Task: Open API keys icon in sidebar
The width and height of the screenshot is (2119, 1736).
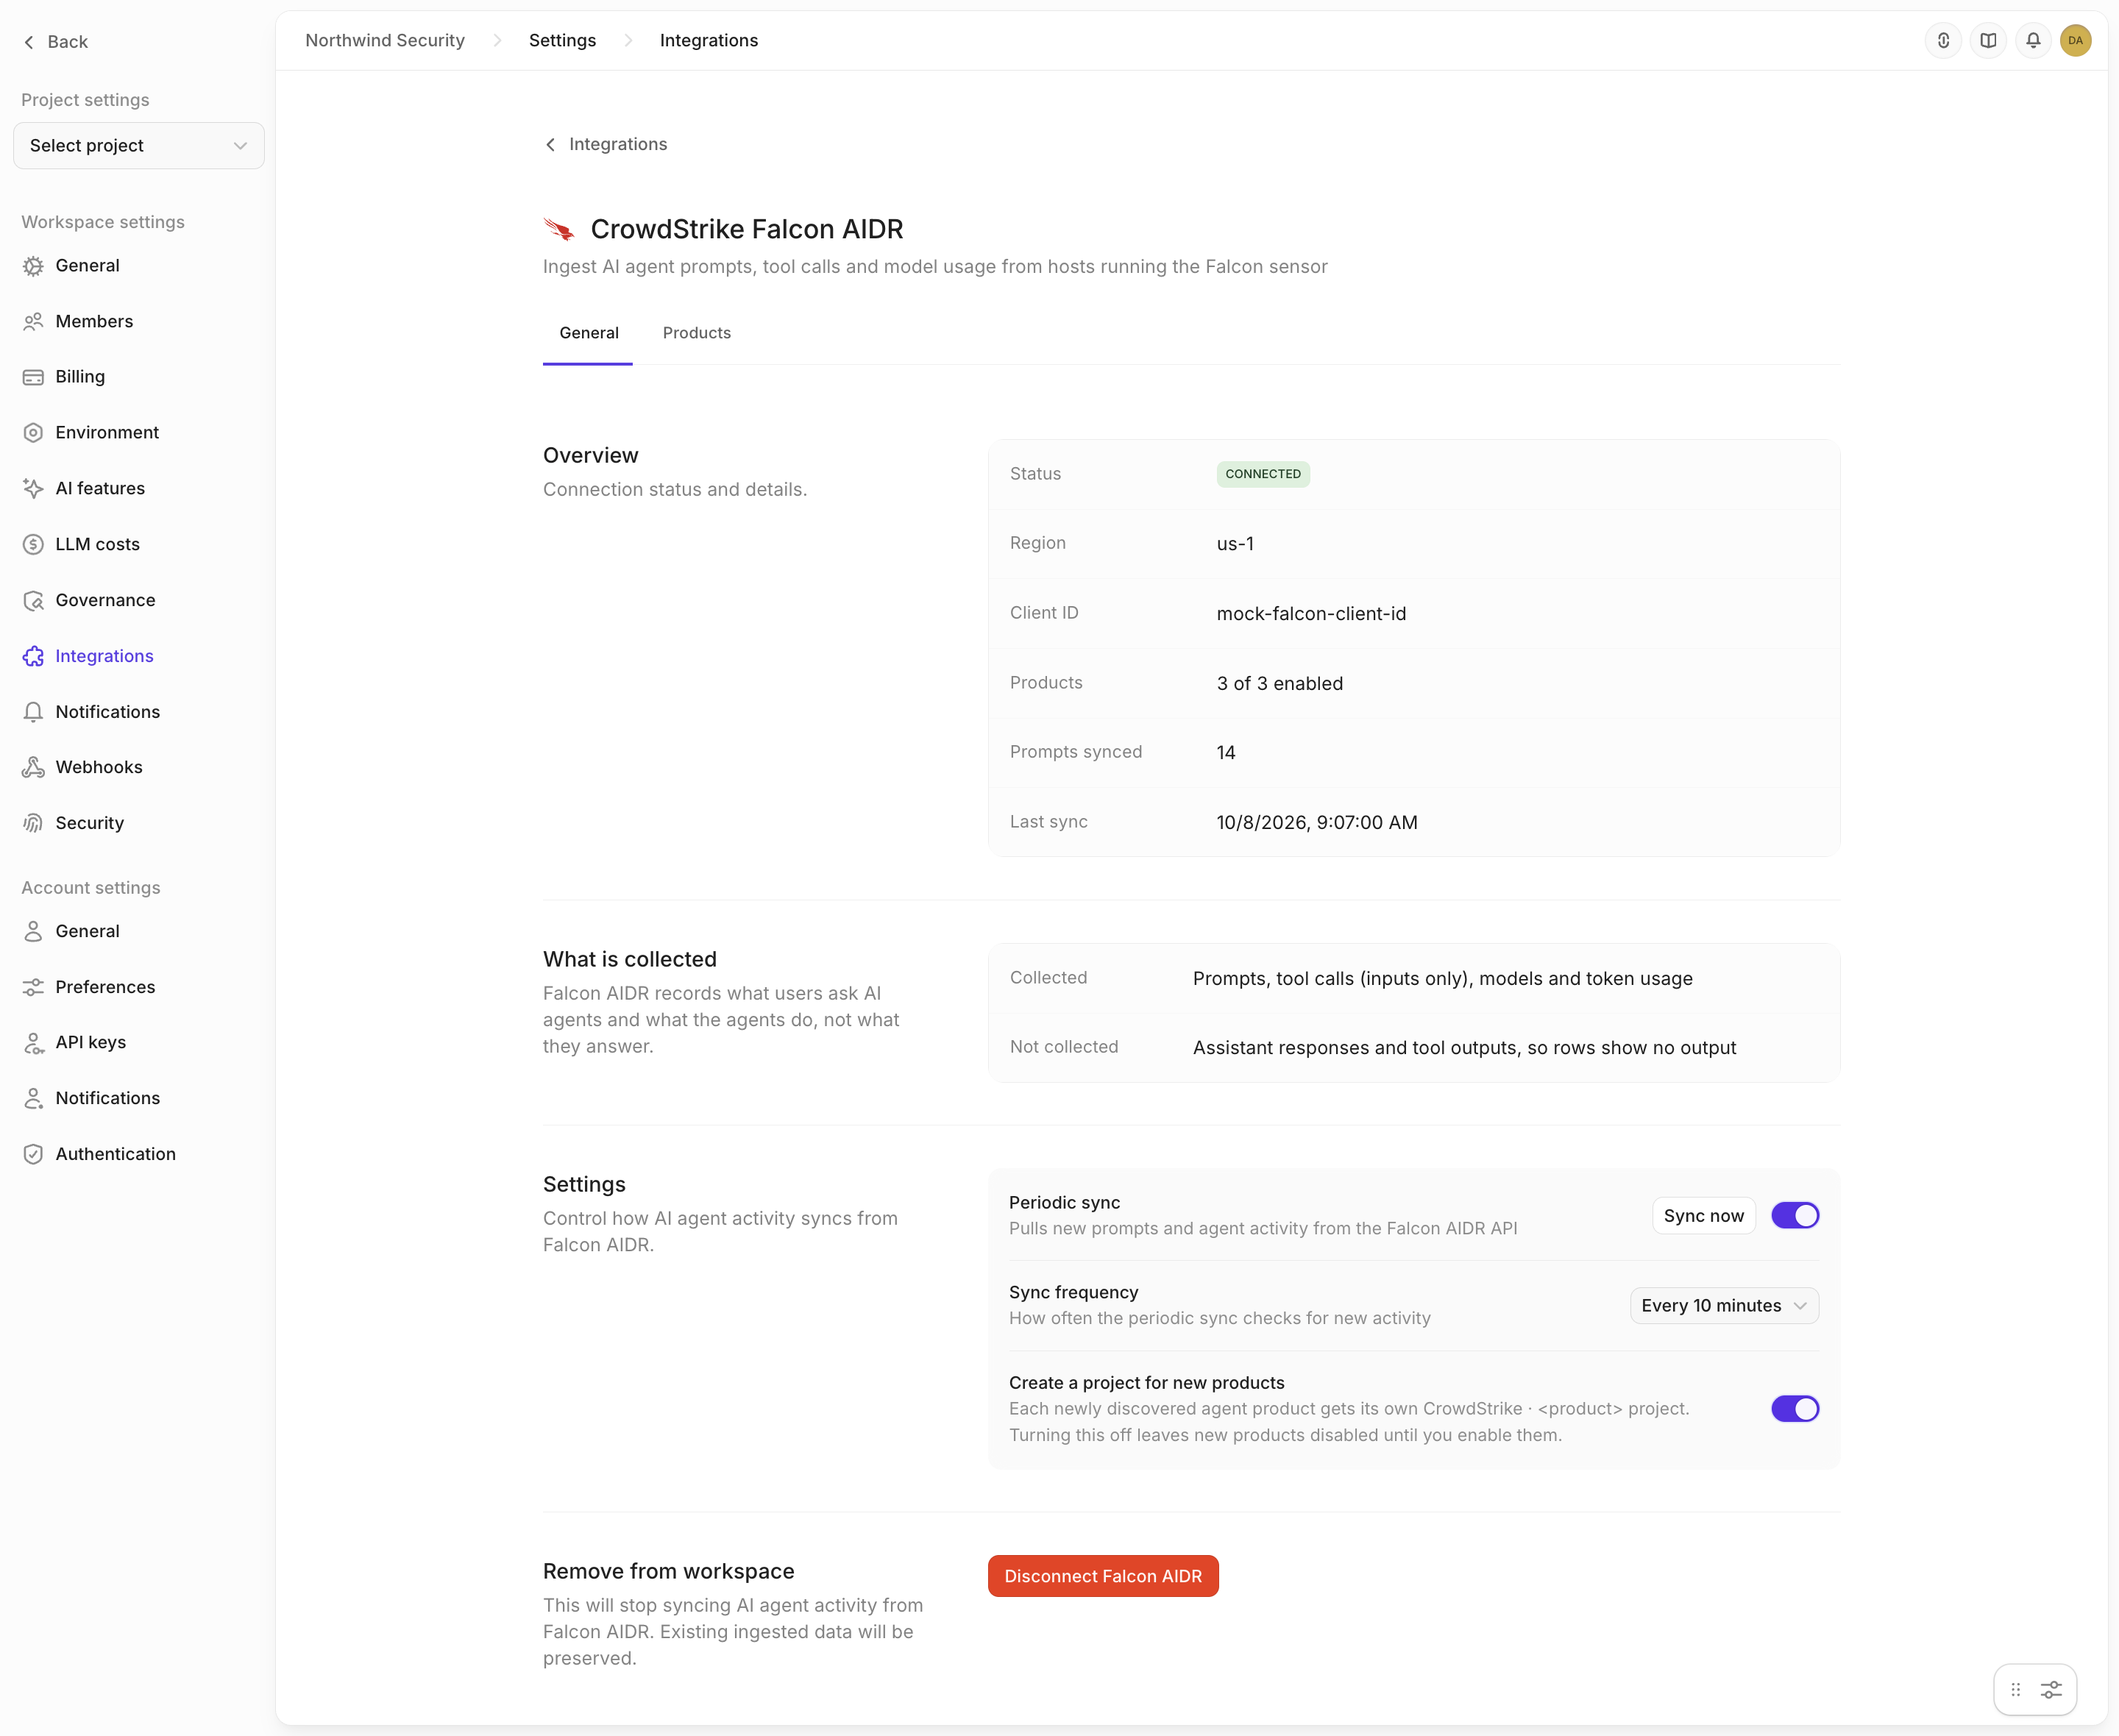Action: (33, 1043)
